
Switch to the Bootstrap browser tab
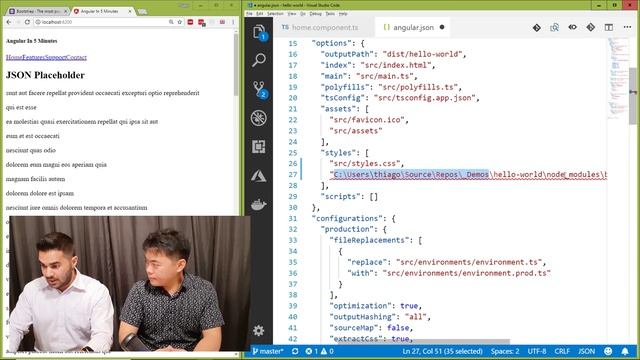pos(38,11)
